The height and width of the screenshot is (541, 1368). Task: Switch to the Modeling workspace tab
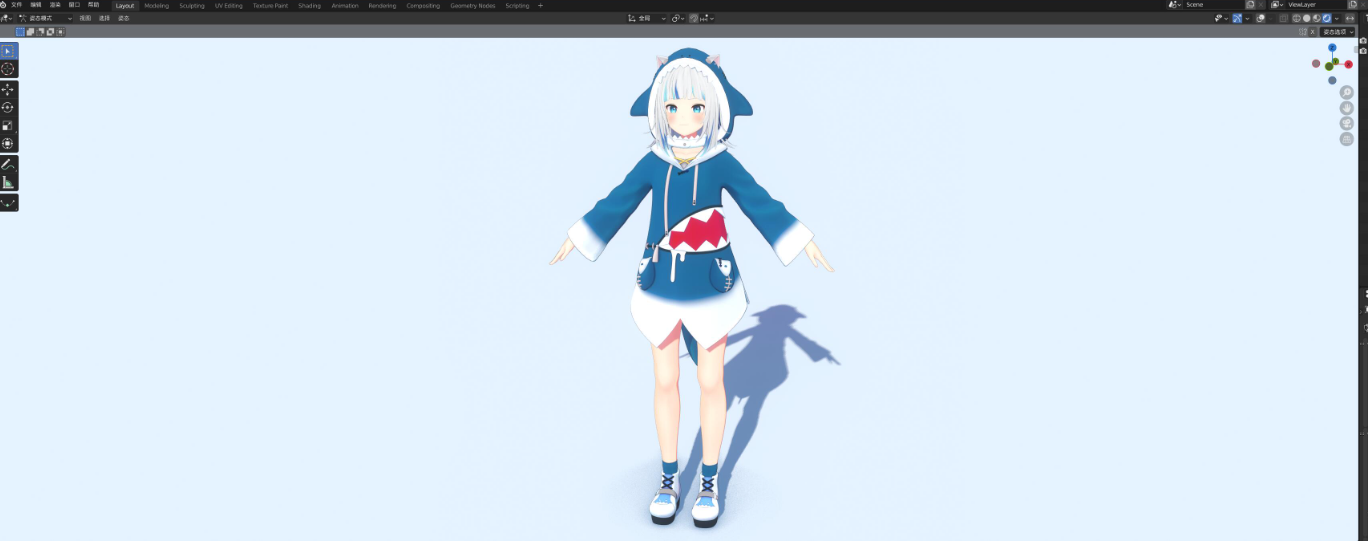coord(157,5)
